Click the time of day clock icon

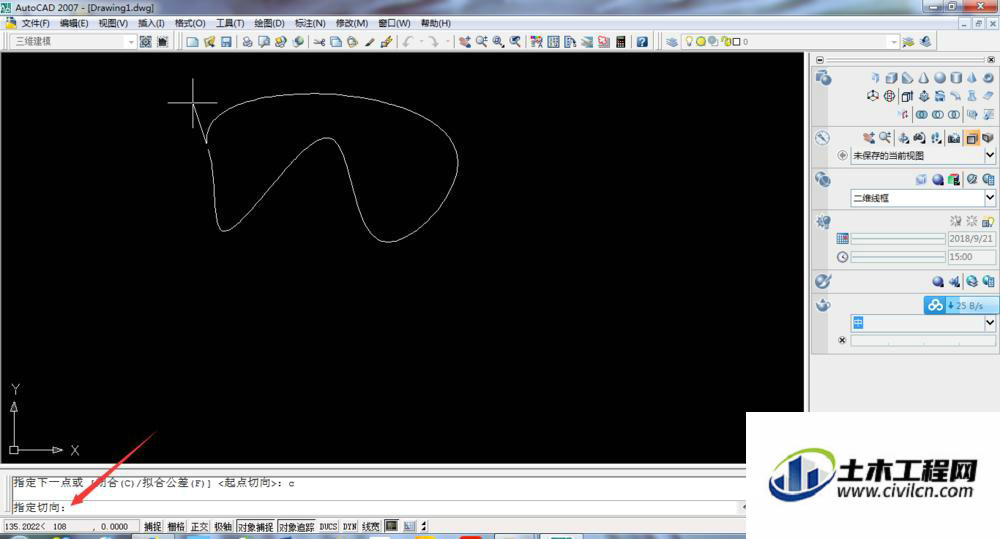[842, 256]
